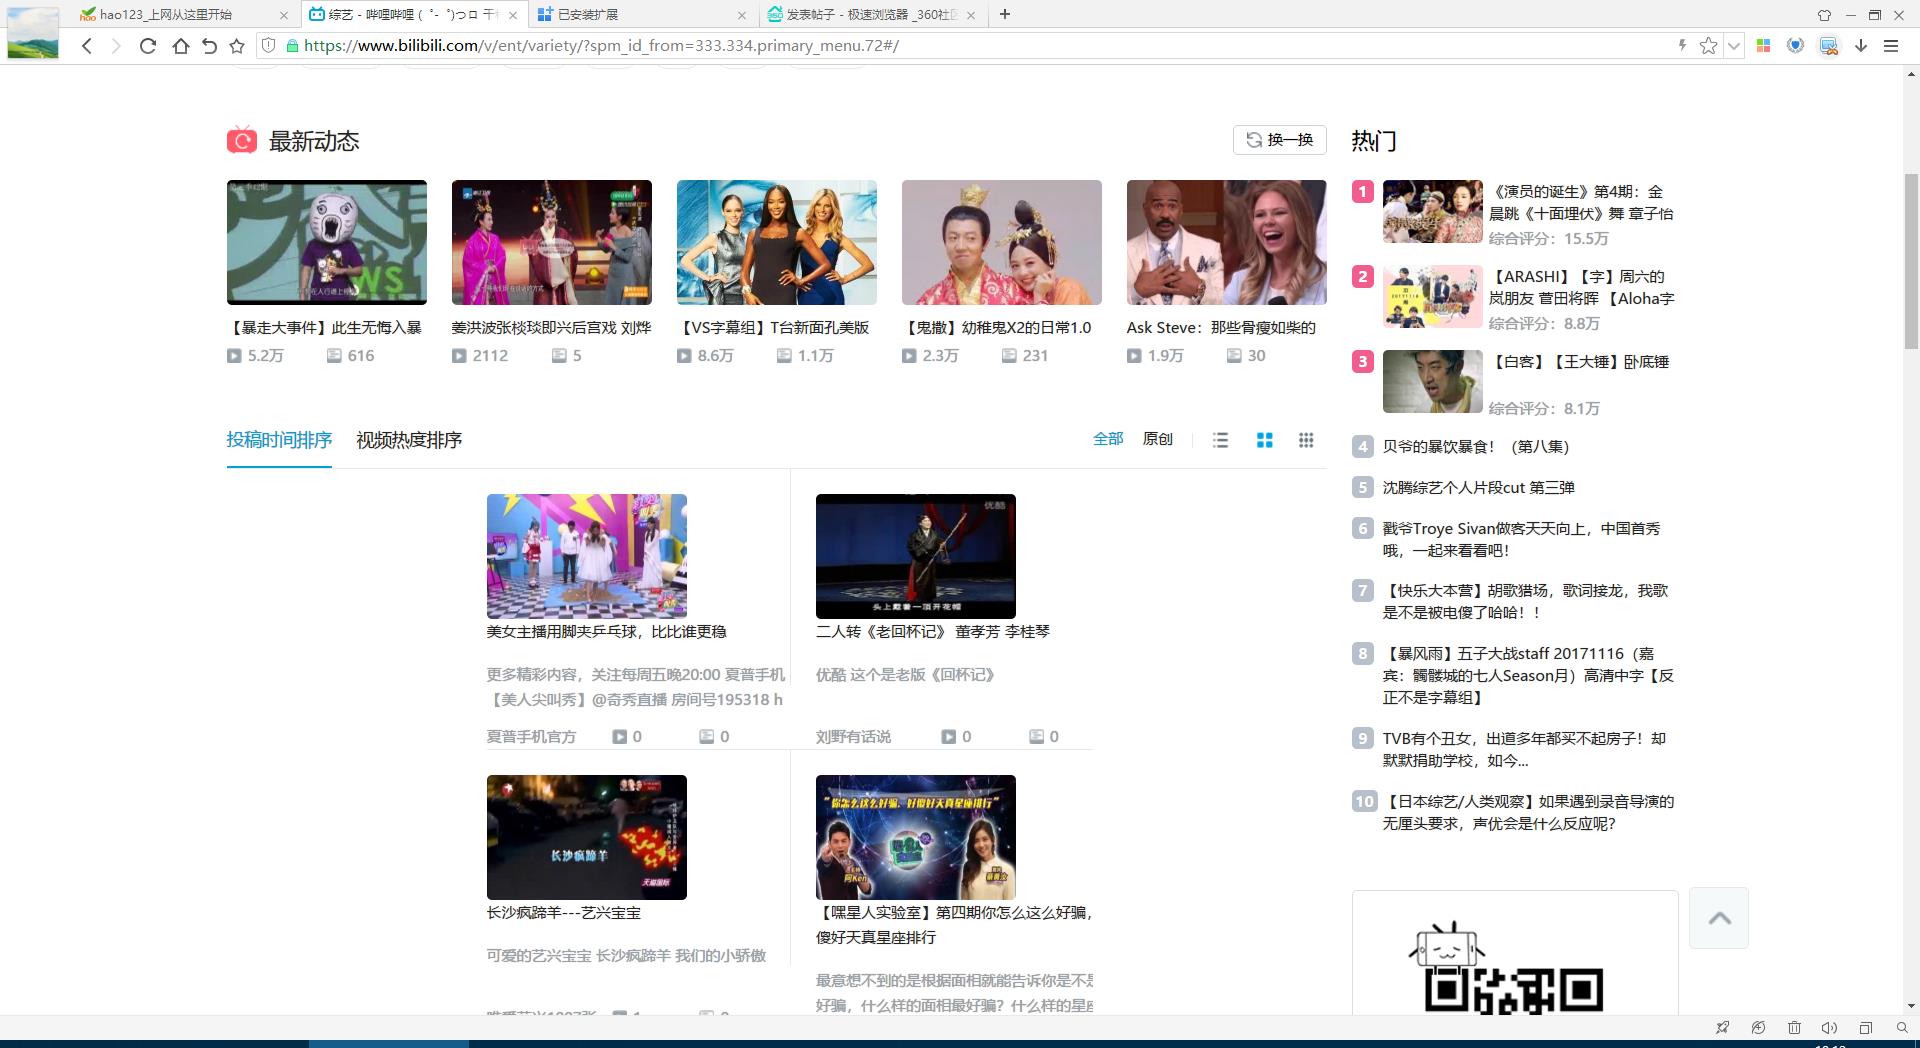Open hot item 贝爷的暴饮暴食 第八集
The width and height of the screenshot is (1920, 1048).
pos(1476,447)
